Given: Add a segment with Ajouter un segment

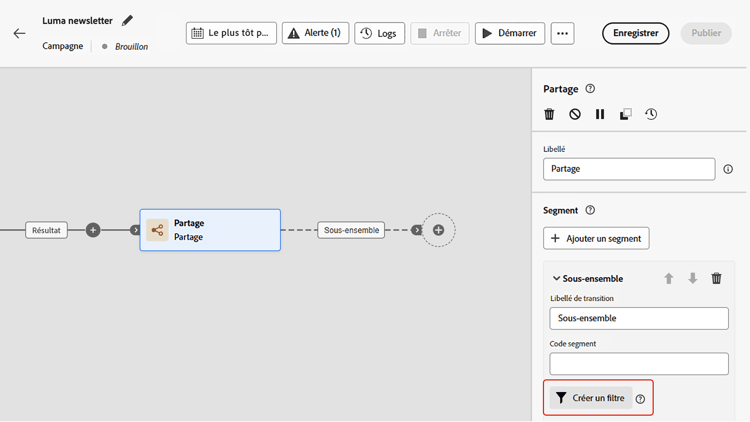Looking at the screenshot, I should pyautogui.click(x=596, y=238).
